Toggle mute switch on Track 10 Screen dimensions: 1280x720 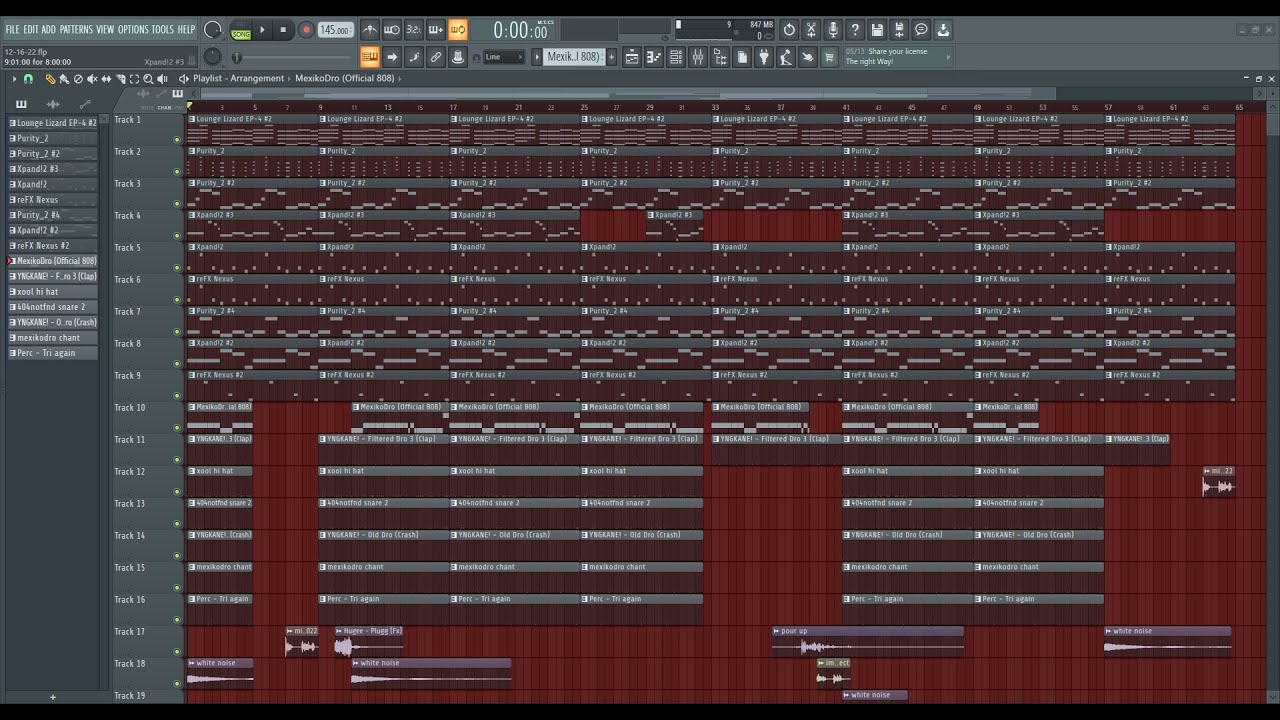click(178, 427)
